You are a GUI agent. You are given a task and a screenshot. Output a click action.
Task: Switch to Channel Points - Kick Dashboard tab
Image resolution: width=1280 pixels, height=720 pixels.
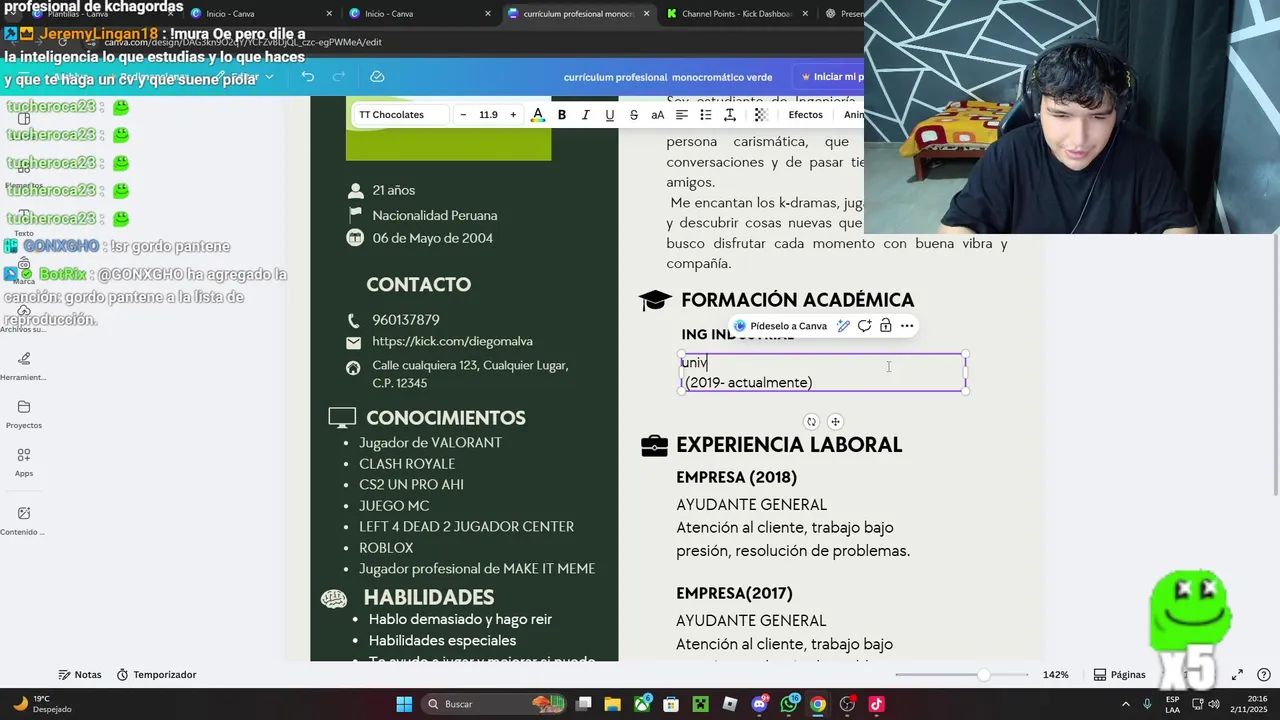coord(737,14)
